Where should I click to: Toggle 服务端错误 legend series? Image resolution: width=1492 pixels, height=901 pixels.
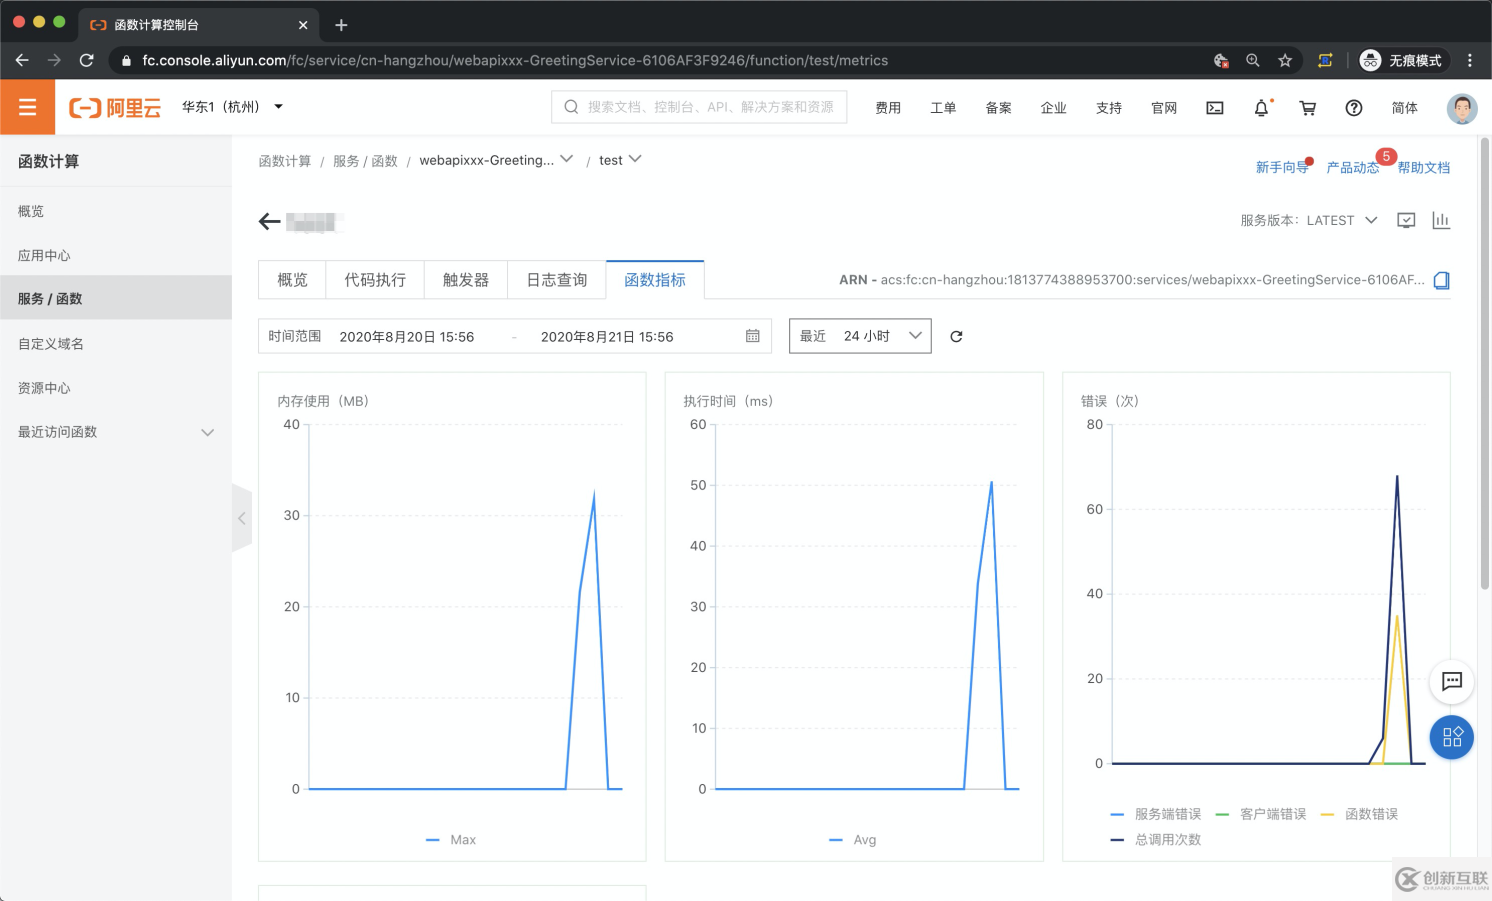click(1157, 814)
